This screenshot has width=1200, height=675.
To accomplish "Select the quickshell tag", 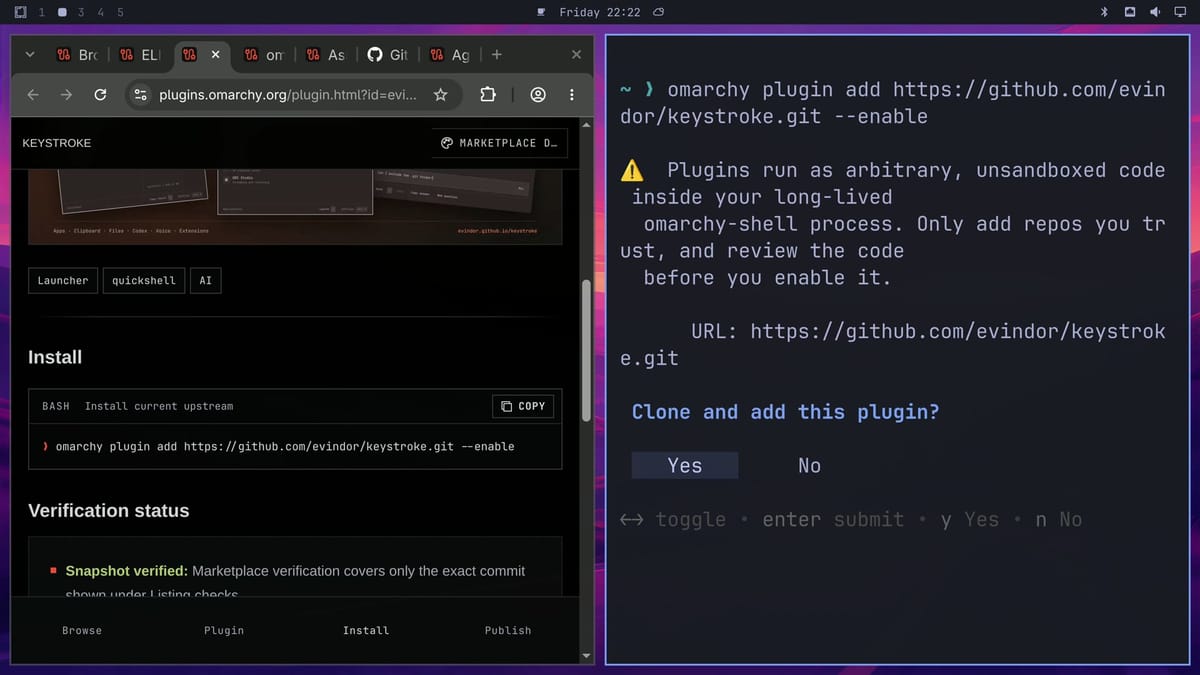I will (143, 281).
